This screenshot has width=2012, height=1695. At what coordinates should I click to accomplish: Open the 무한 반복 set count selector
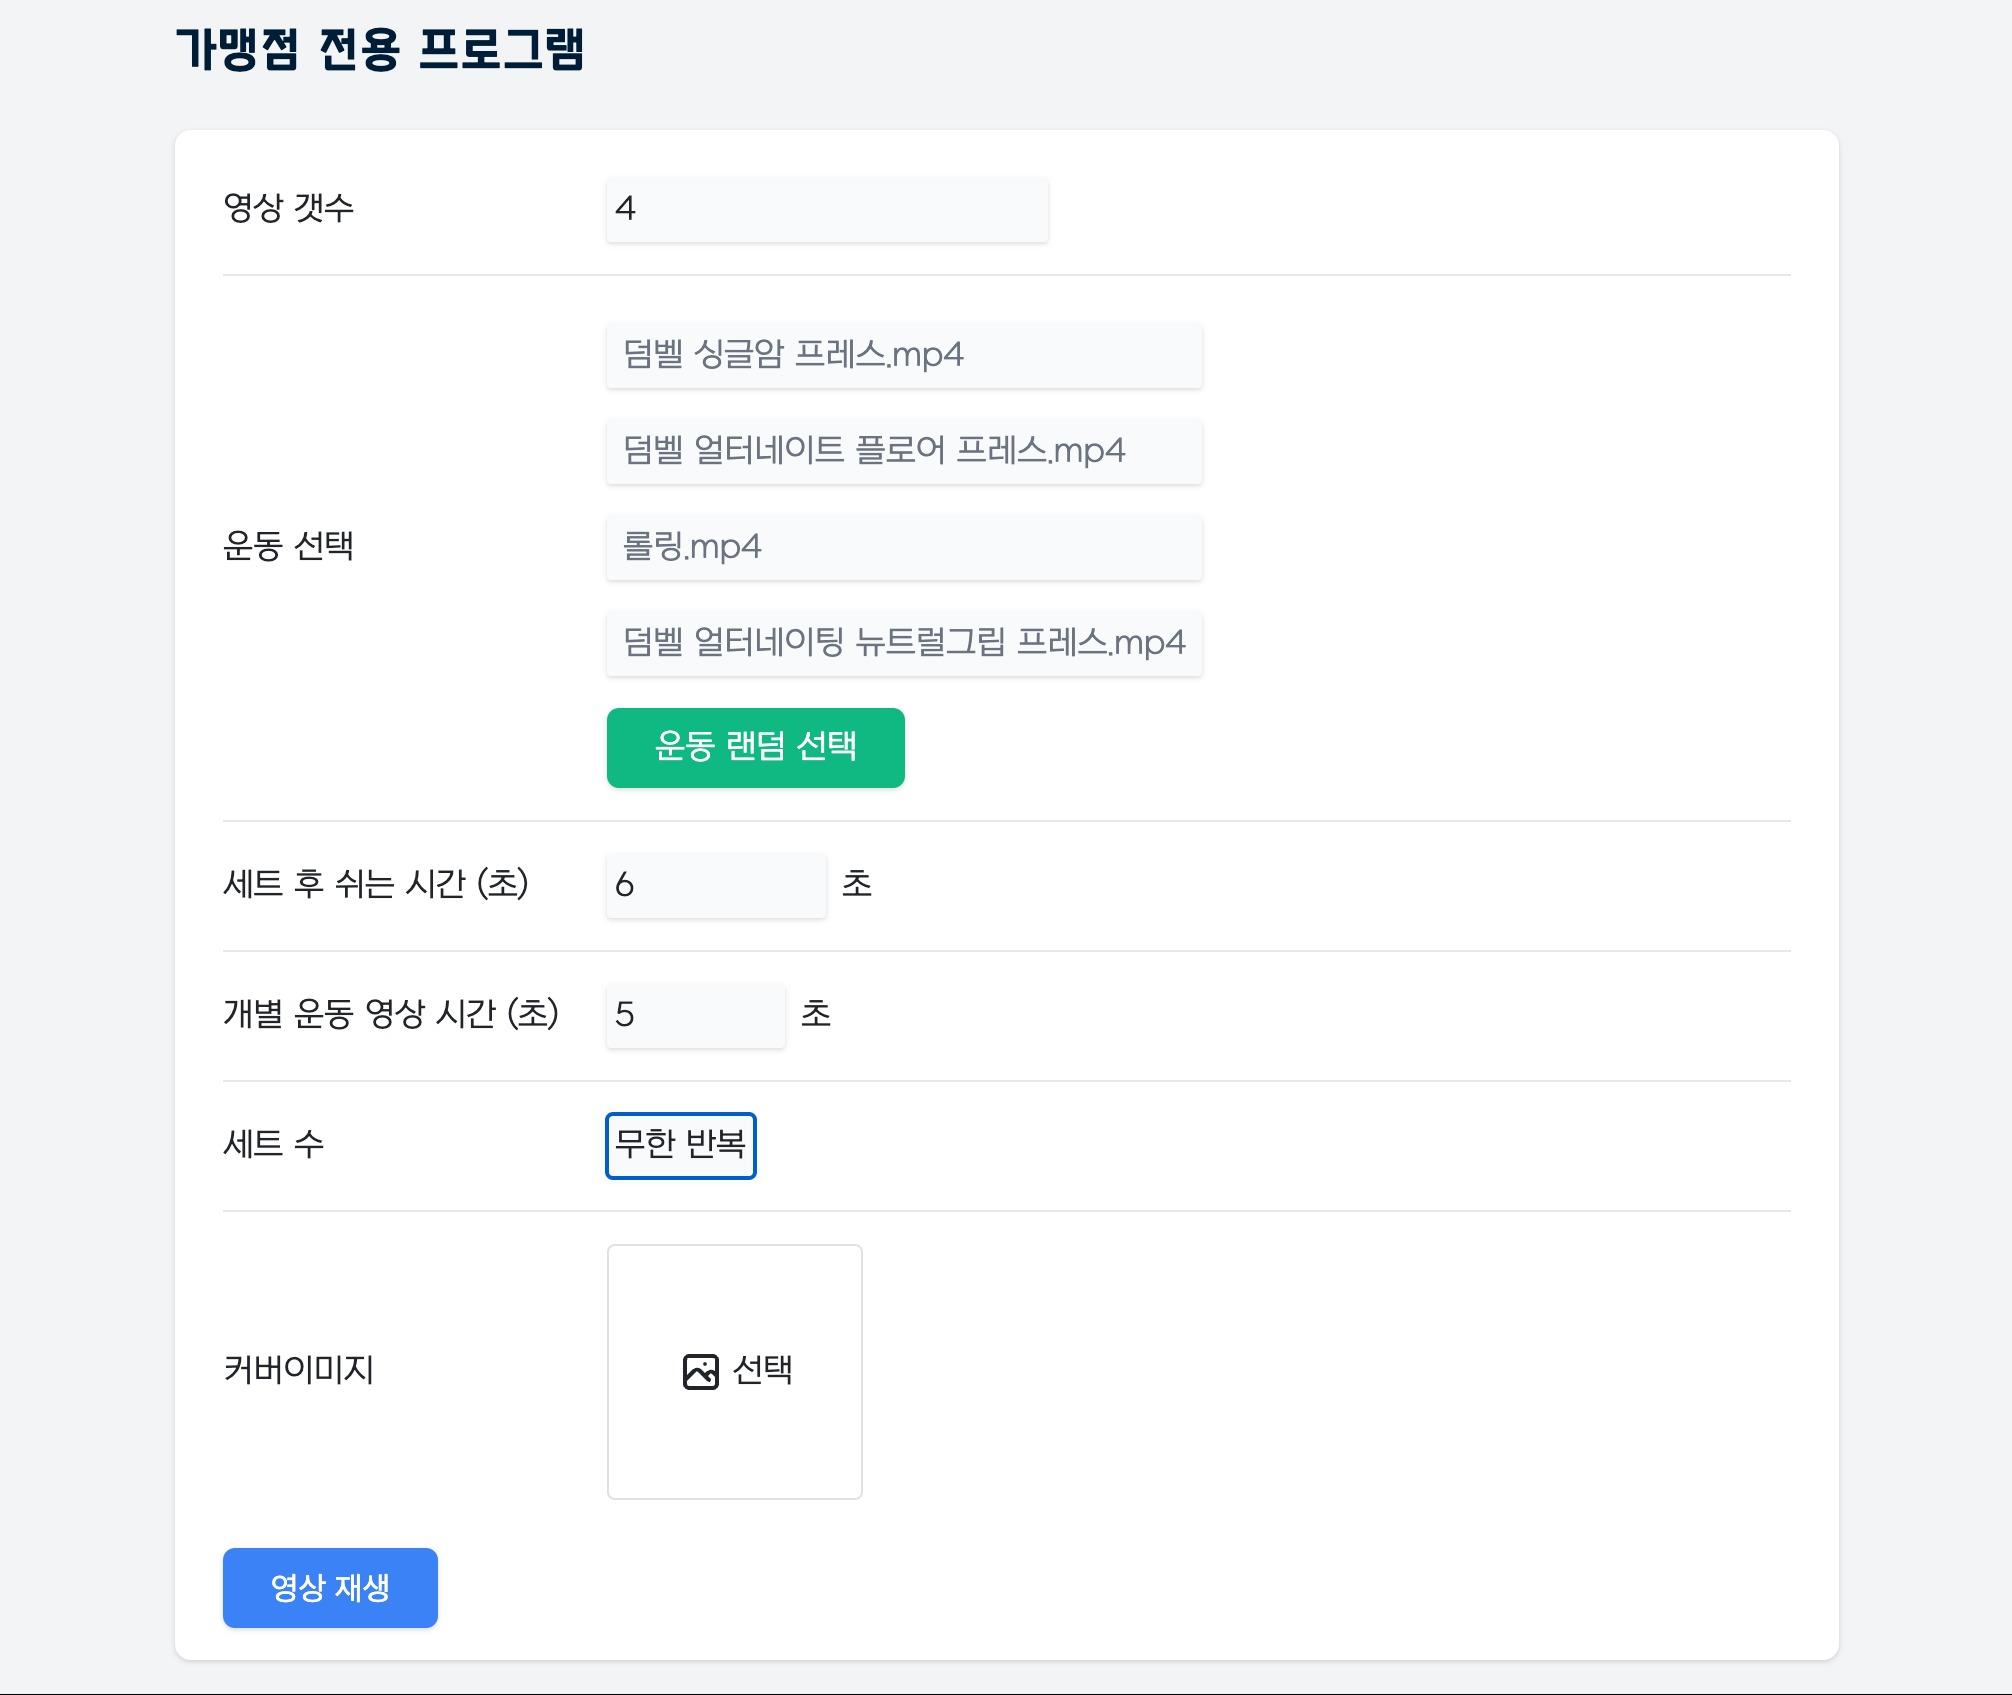click(x=680, y=1145)
